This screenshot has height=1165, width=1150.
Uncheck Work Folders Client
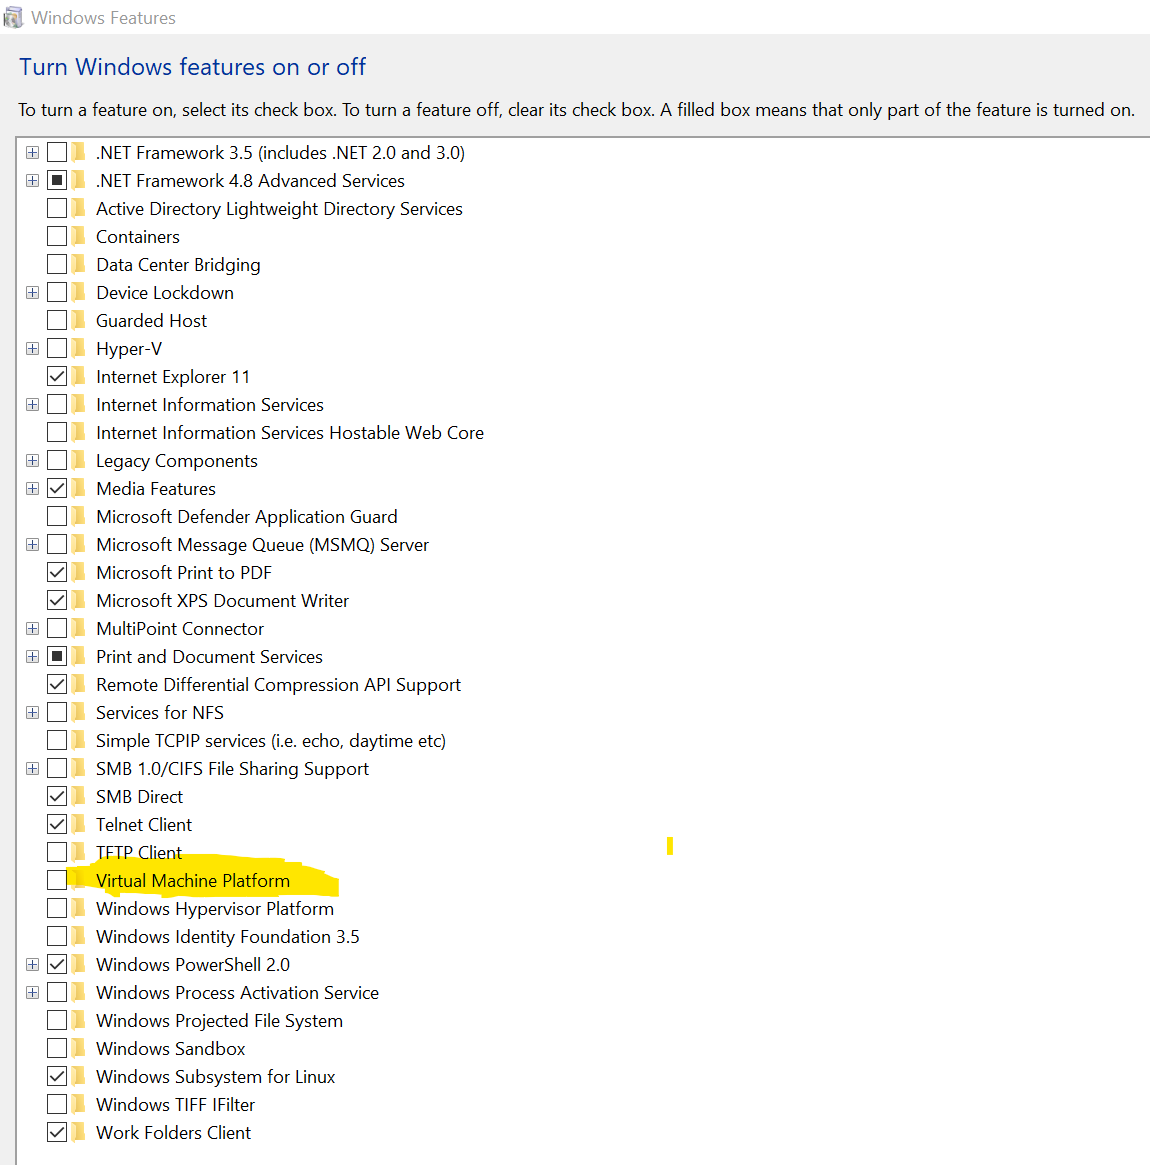point(57,1132)
